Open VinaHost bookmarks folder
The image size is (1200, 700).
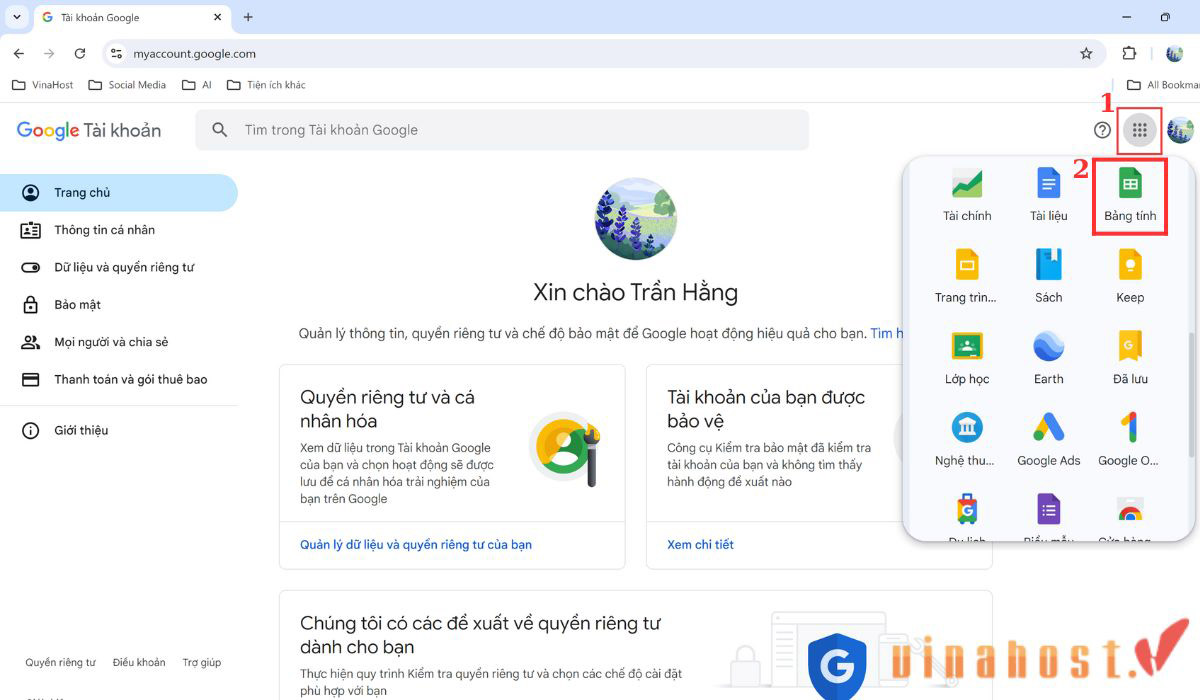coord(43,85)
